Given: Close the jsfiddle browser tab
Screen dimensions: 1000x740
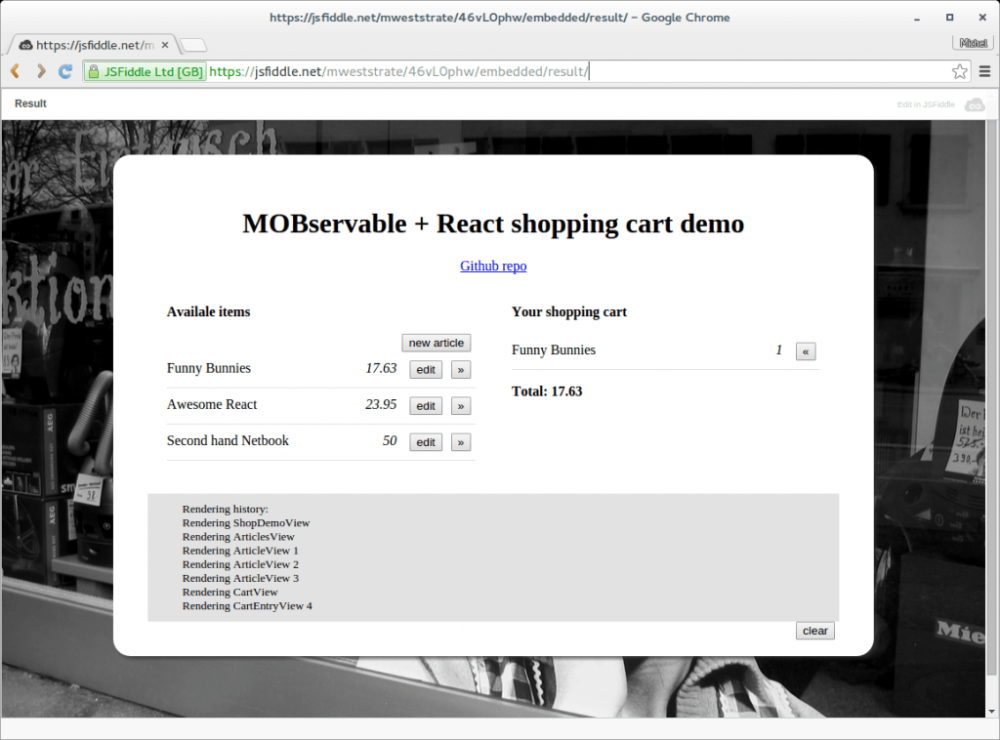Looking at the screenshot, I should pyautogui.click(x=165, y=45).
